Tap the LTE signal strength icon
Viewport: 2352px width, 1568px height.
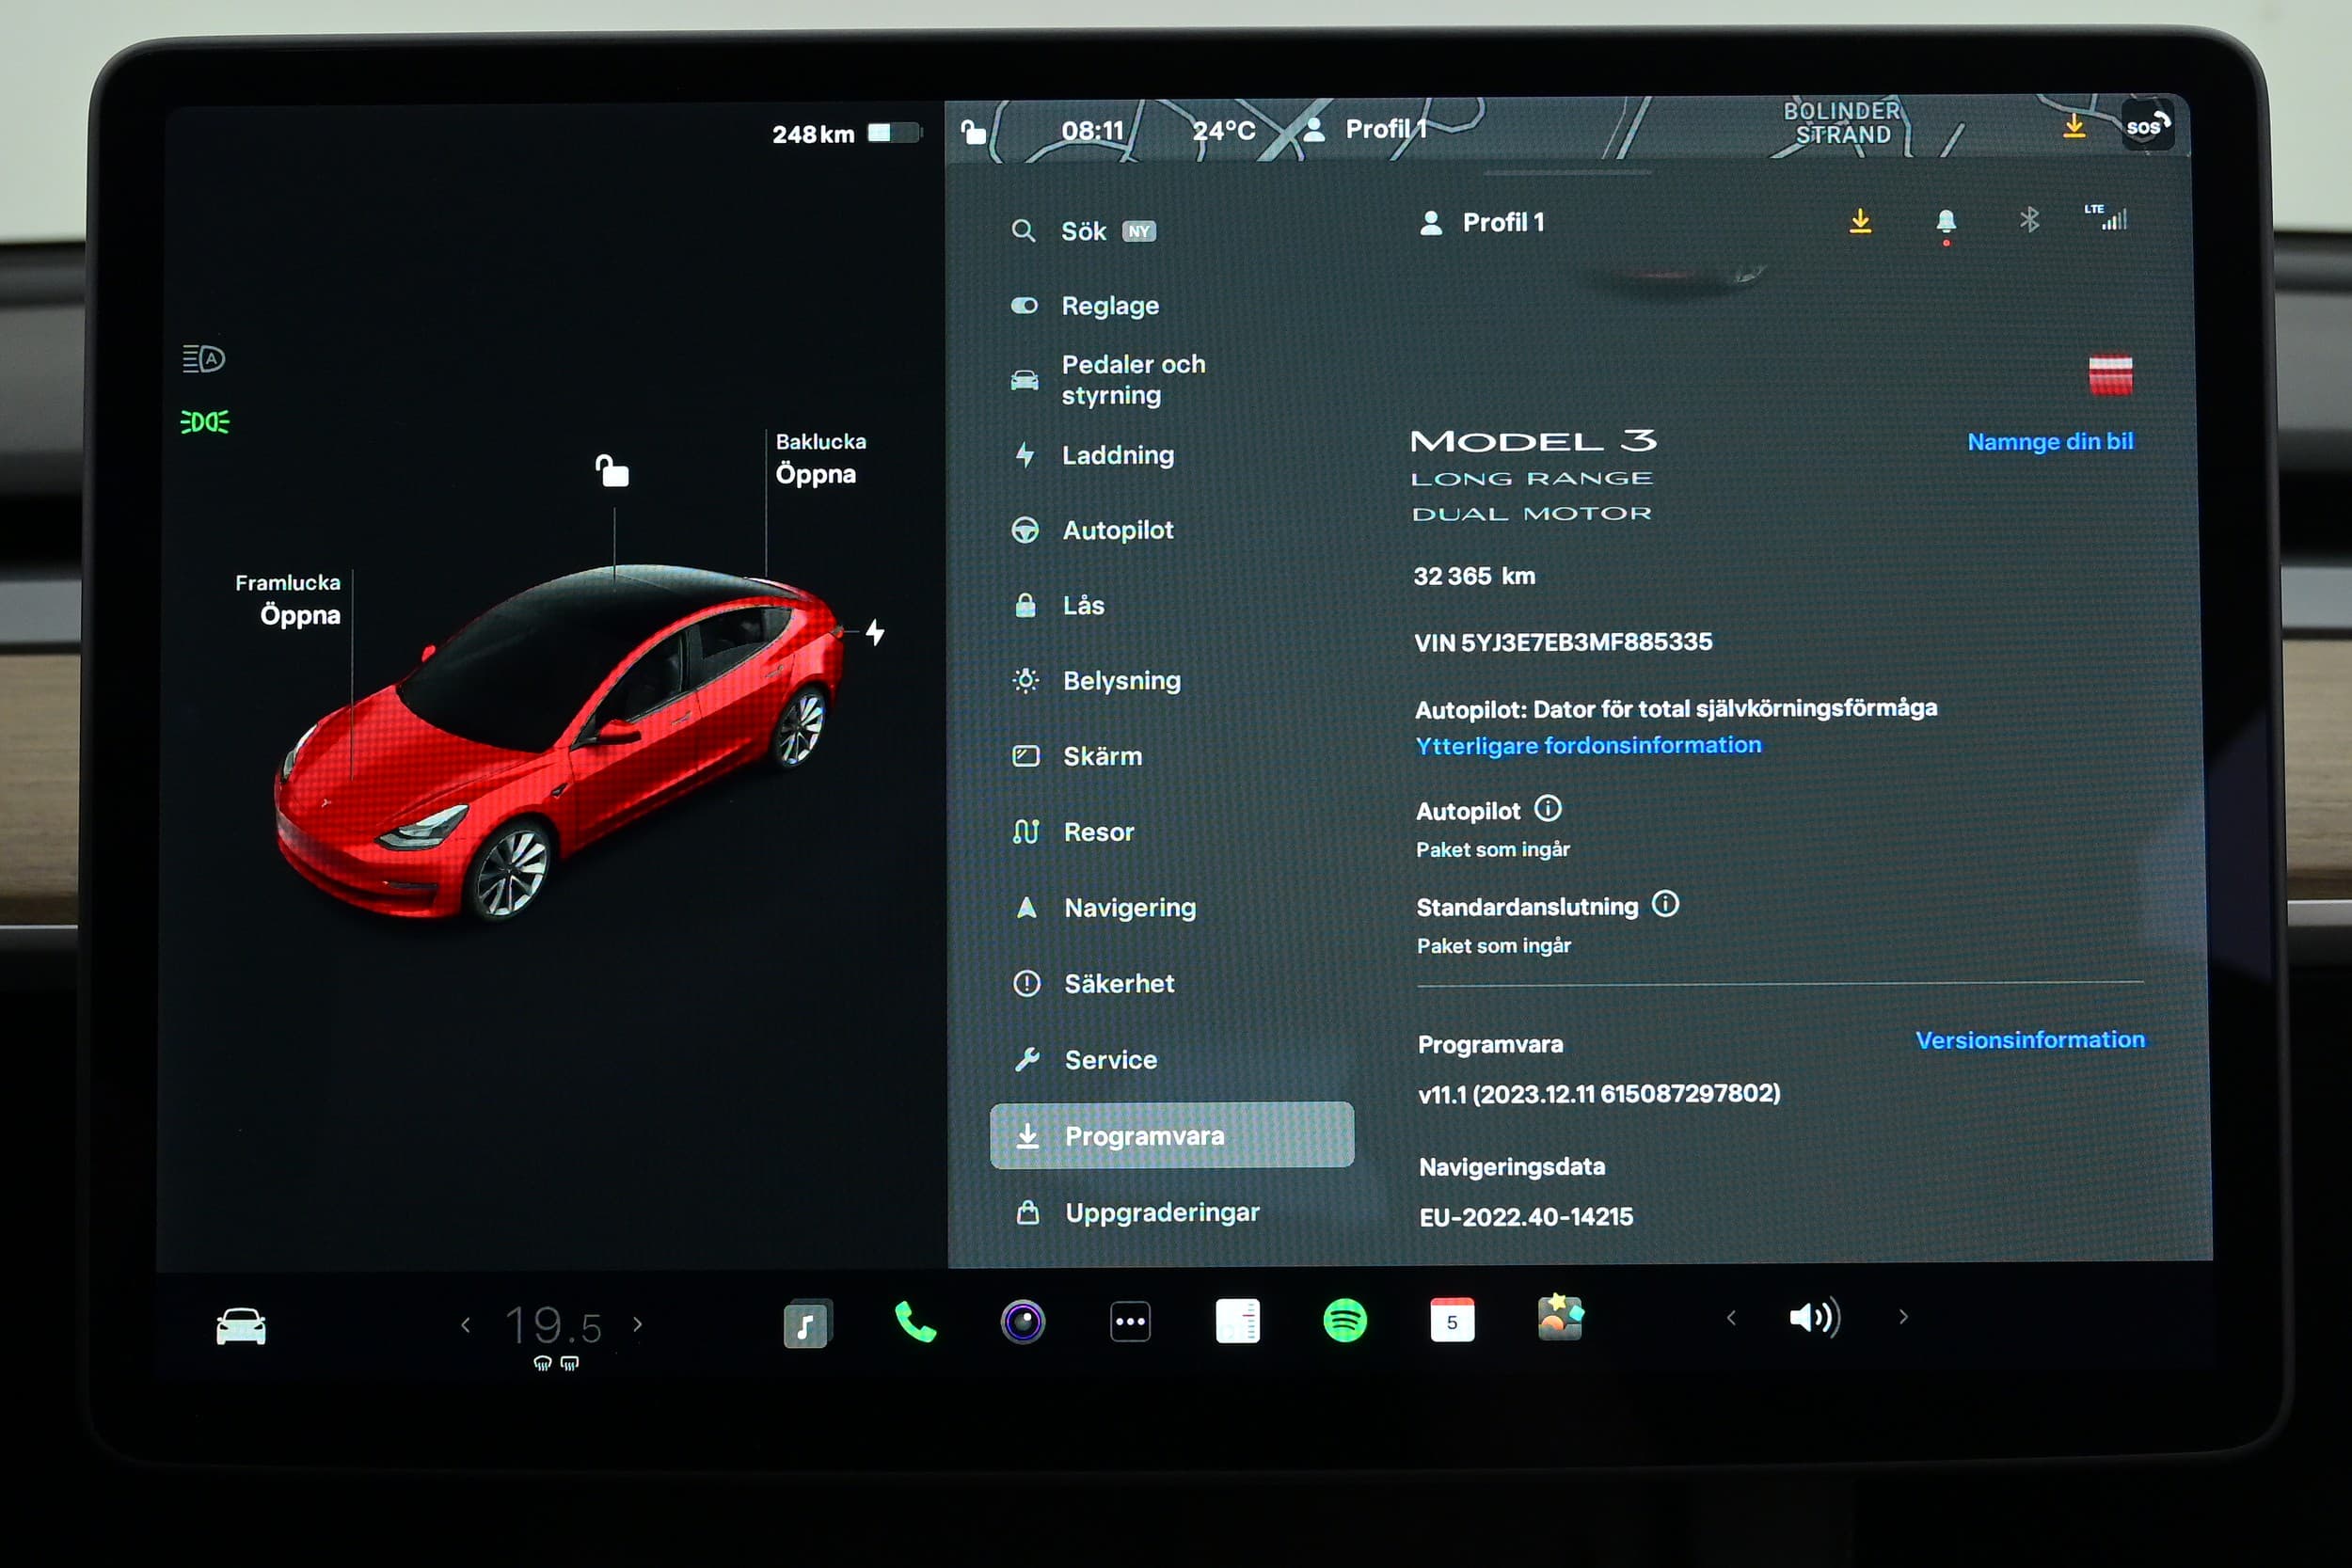2106,217
